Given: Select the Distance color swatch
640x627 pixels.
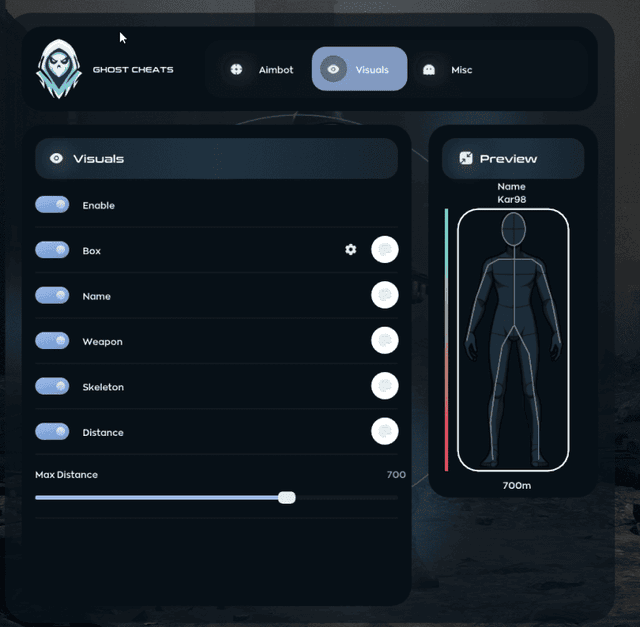Looking at the screenshot, I should pyautogui.click(x=385, y=431).
